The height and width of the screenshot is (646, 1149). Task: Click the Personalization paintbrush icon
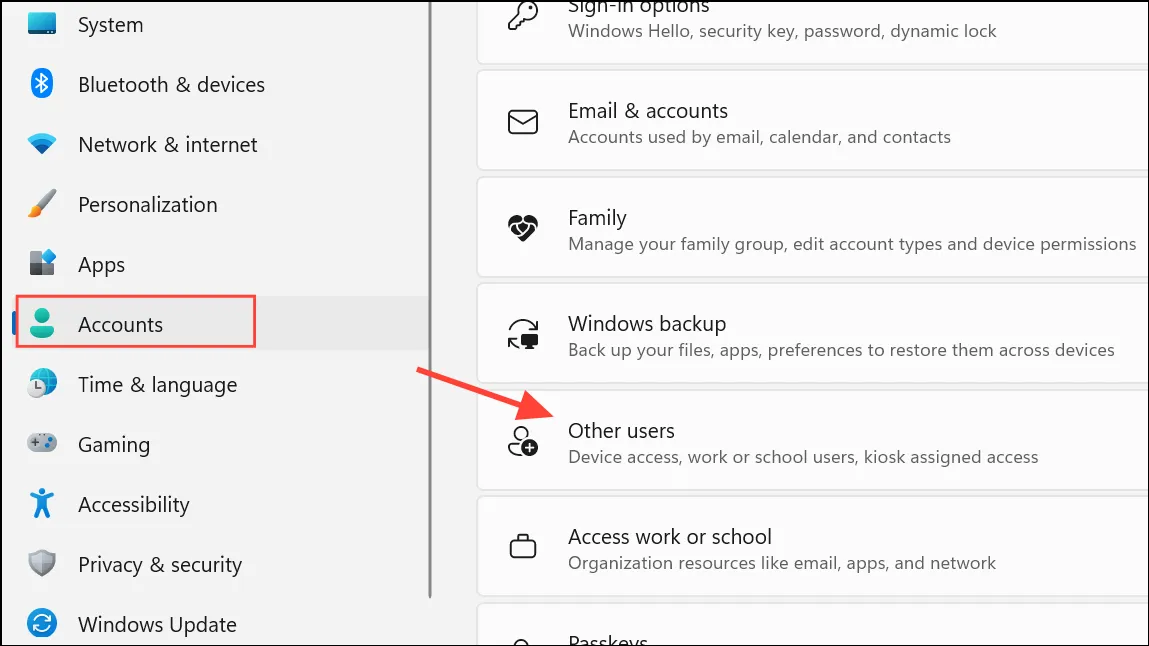(x=42, y=204)
